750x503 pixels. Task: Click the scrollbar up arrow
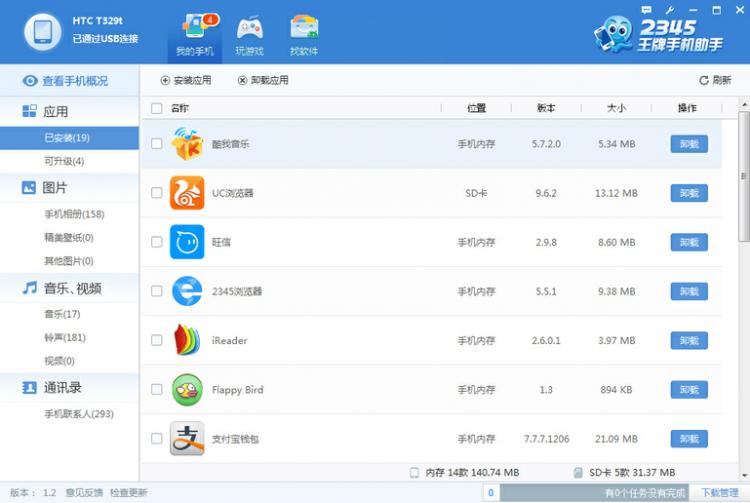click(x=744, y=104)
